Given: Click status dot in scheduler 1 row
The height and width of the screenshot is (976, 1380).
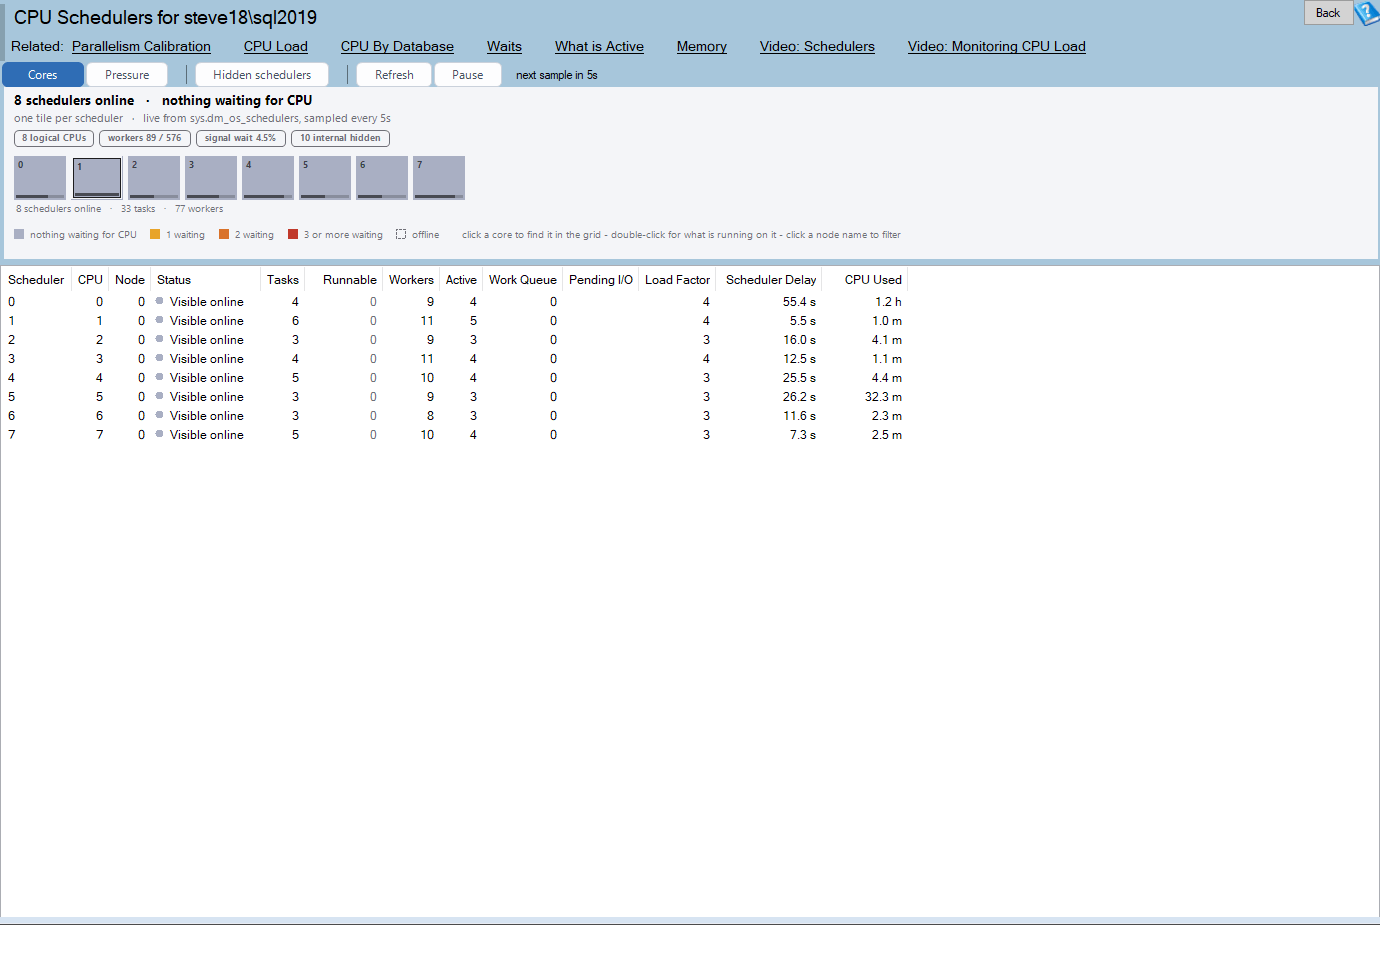Looking at the screenshot, I should (160, 320).
